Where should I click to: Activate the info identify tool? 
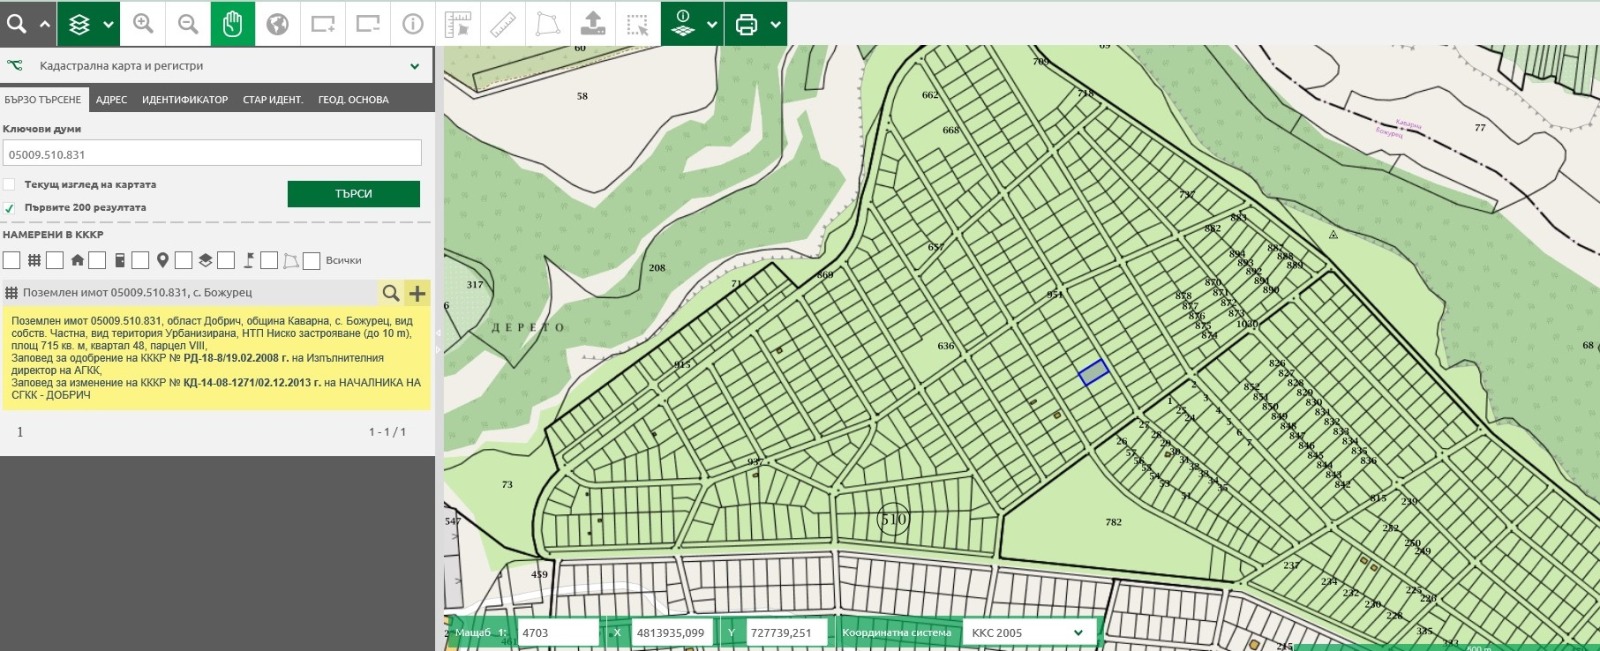[x=412, y=23]
